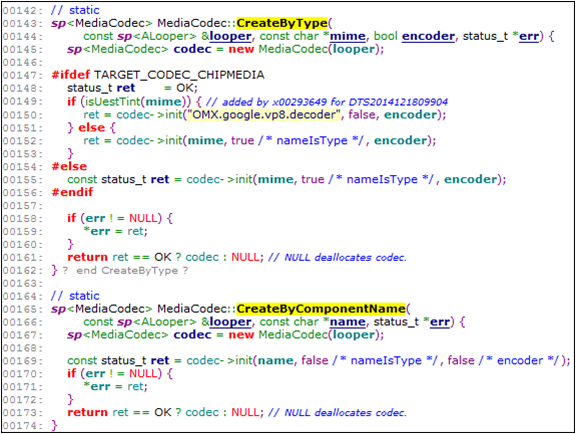Click the if keyword on line 00158
This screenshot has width=576, height=434.
(72, 218)
